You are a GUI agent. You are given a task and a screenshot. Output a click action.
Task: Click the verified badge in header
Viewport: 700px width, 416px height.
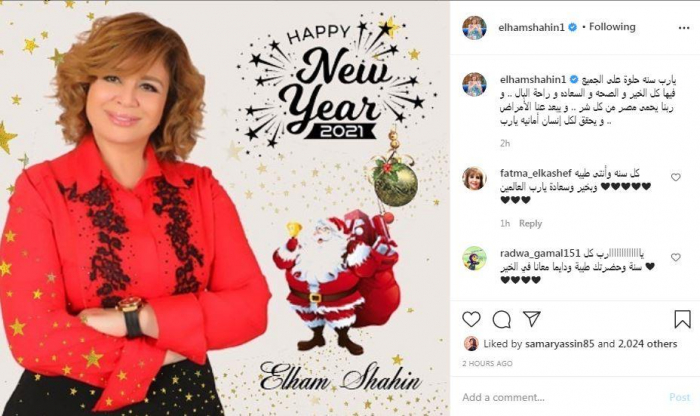[572, 27]
